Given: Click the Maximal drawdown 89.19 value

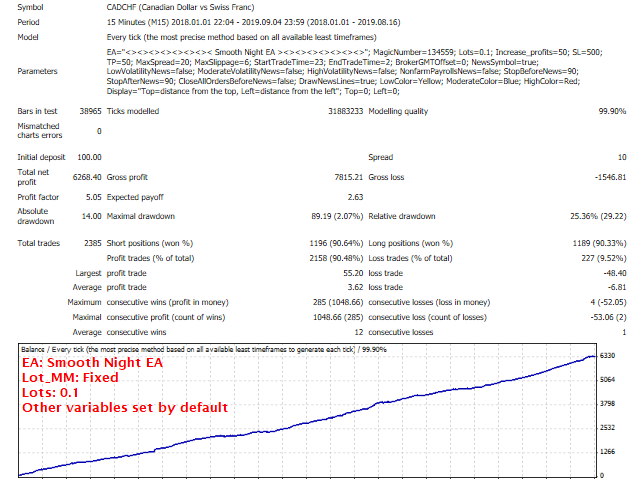Looking at the screenshot, I should 337,216.
